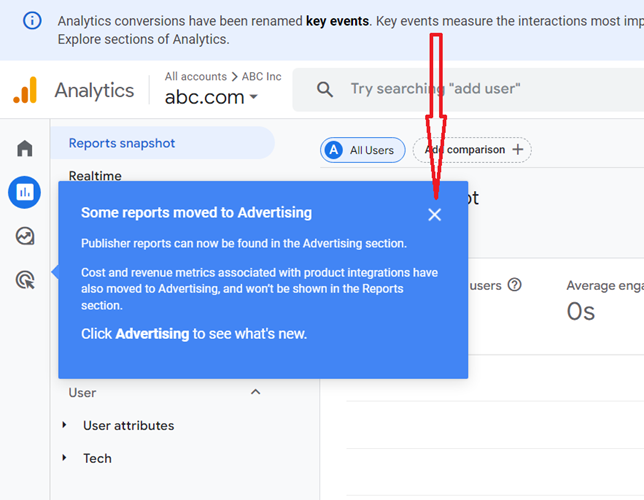The height and width of the screenshot is (500, 644).
Task: Open the Tech label
Action: point(97,458)
